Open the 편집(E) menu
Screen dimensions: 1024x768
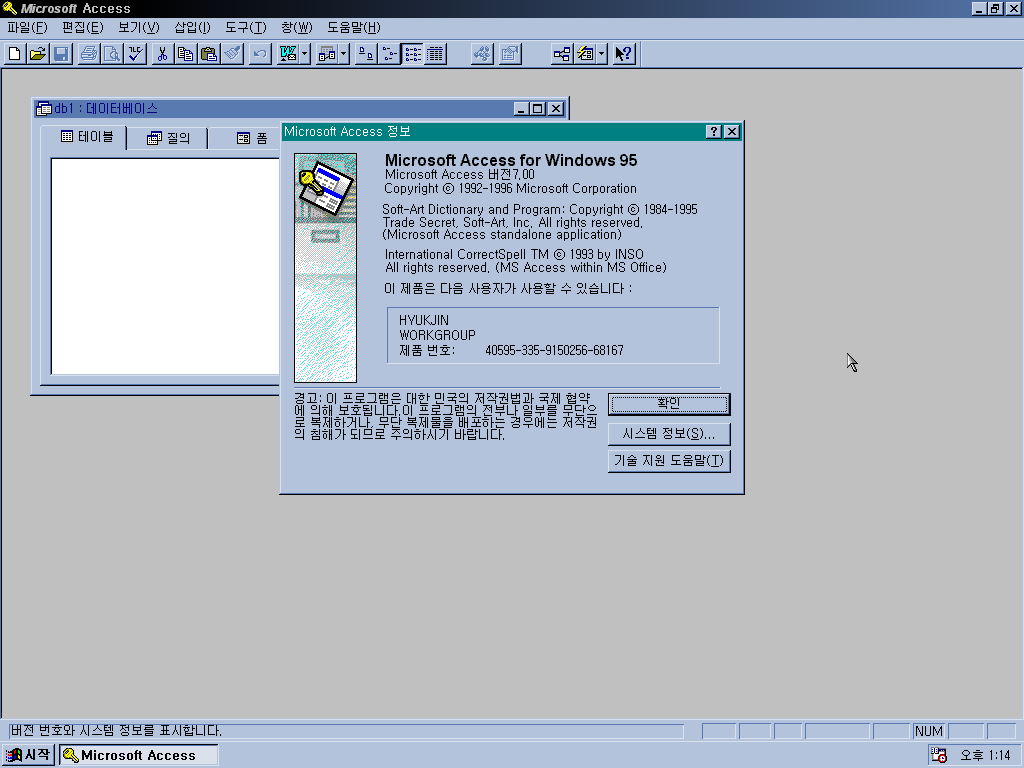coord(83,27)
